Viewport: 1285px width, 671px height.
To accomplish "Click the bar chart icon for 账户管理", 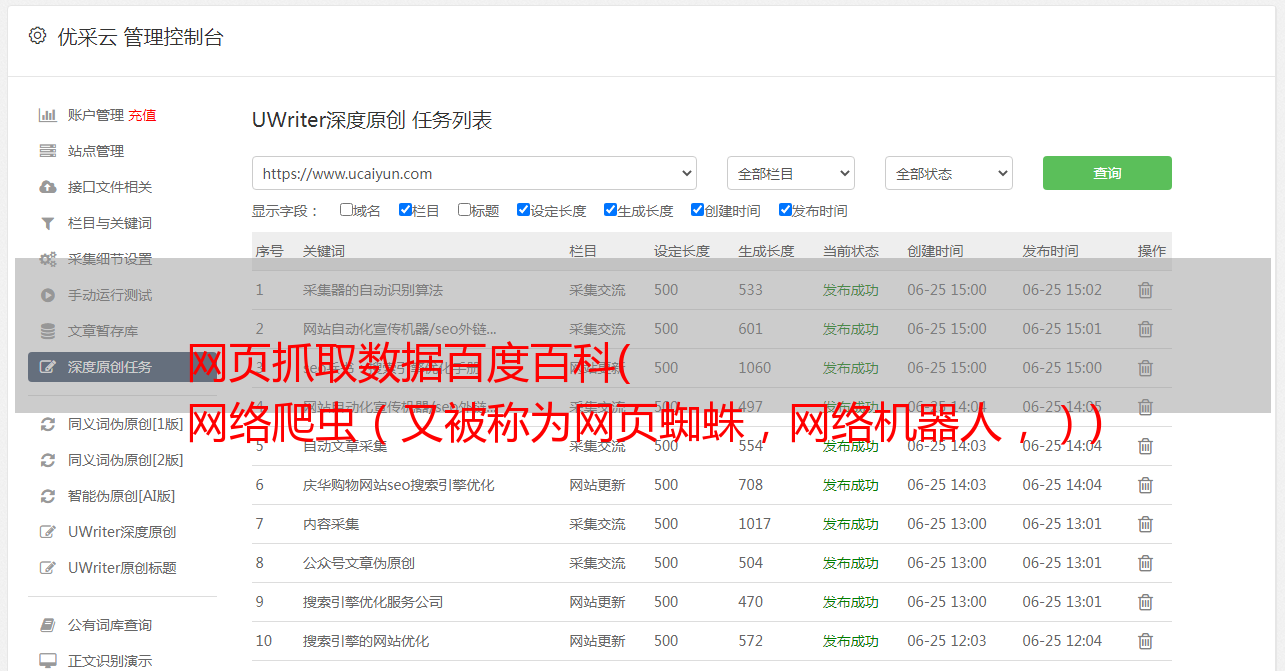I will tap(47, 115).
